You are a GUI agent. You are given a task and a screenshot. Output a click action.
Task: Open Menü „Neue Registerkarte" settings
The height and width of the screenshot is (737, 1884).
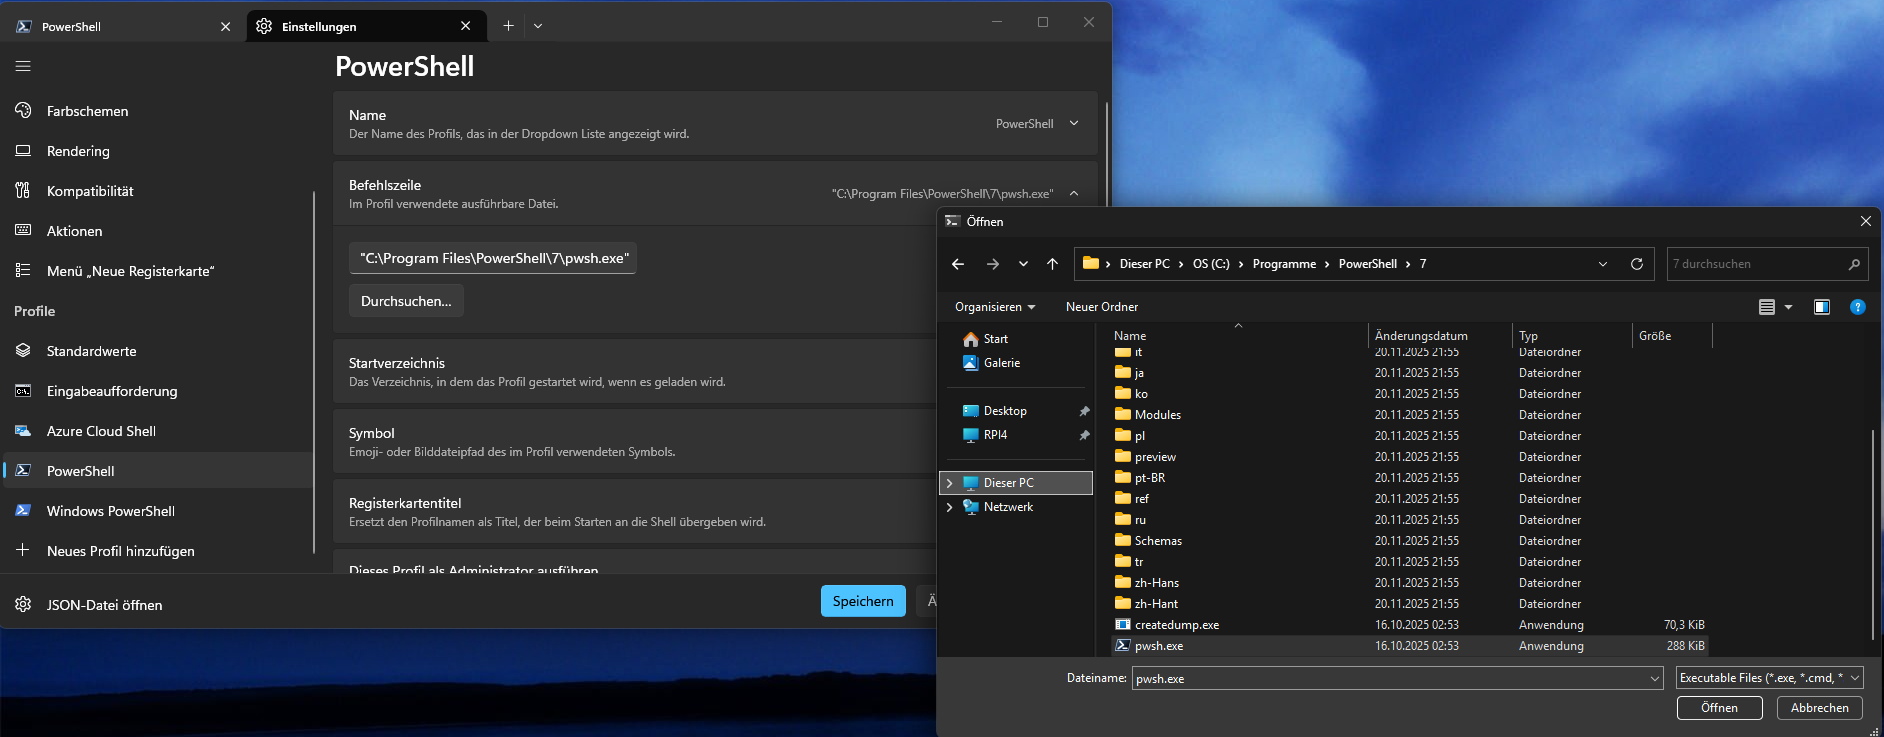point(158,271)
